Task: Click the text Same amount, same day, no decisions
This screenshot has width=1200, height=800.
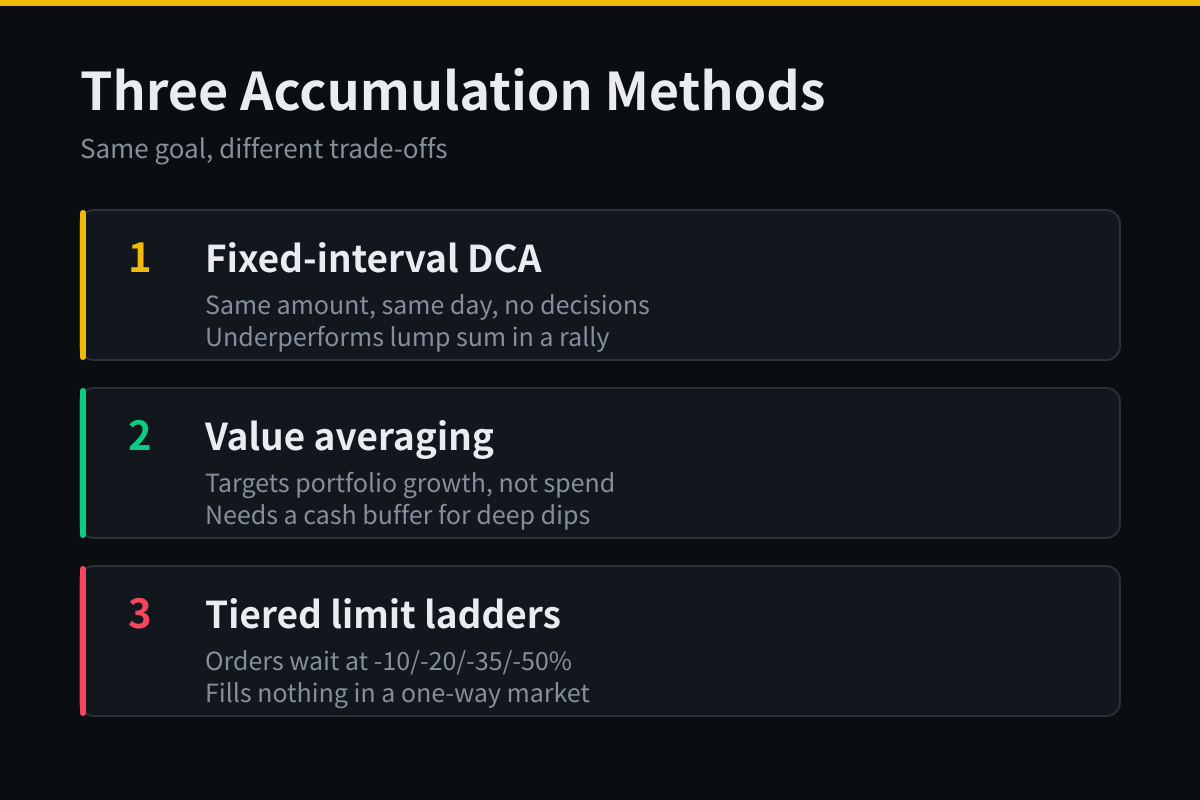Action: 427,305
